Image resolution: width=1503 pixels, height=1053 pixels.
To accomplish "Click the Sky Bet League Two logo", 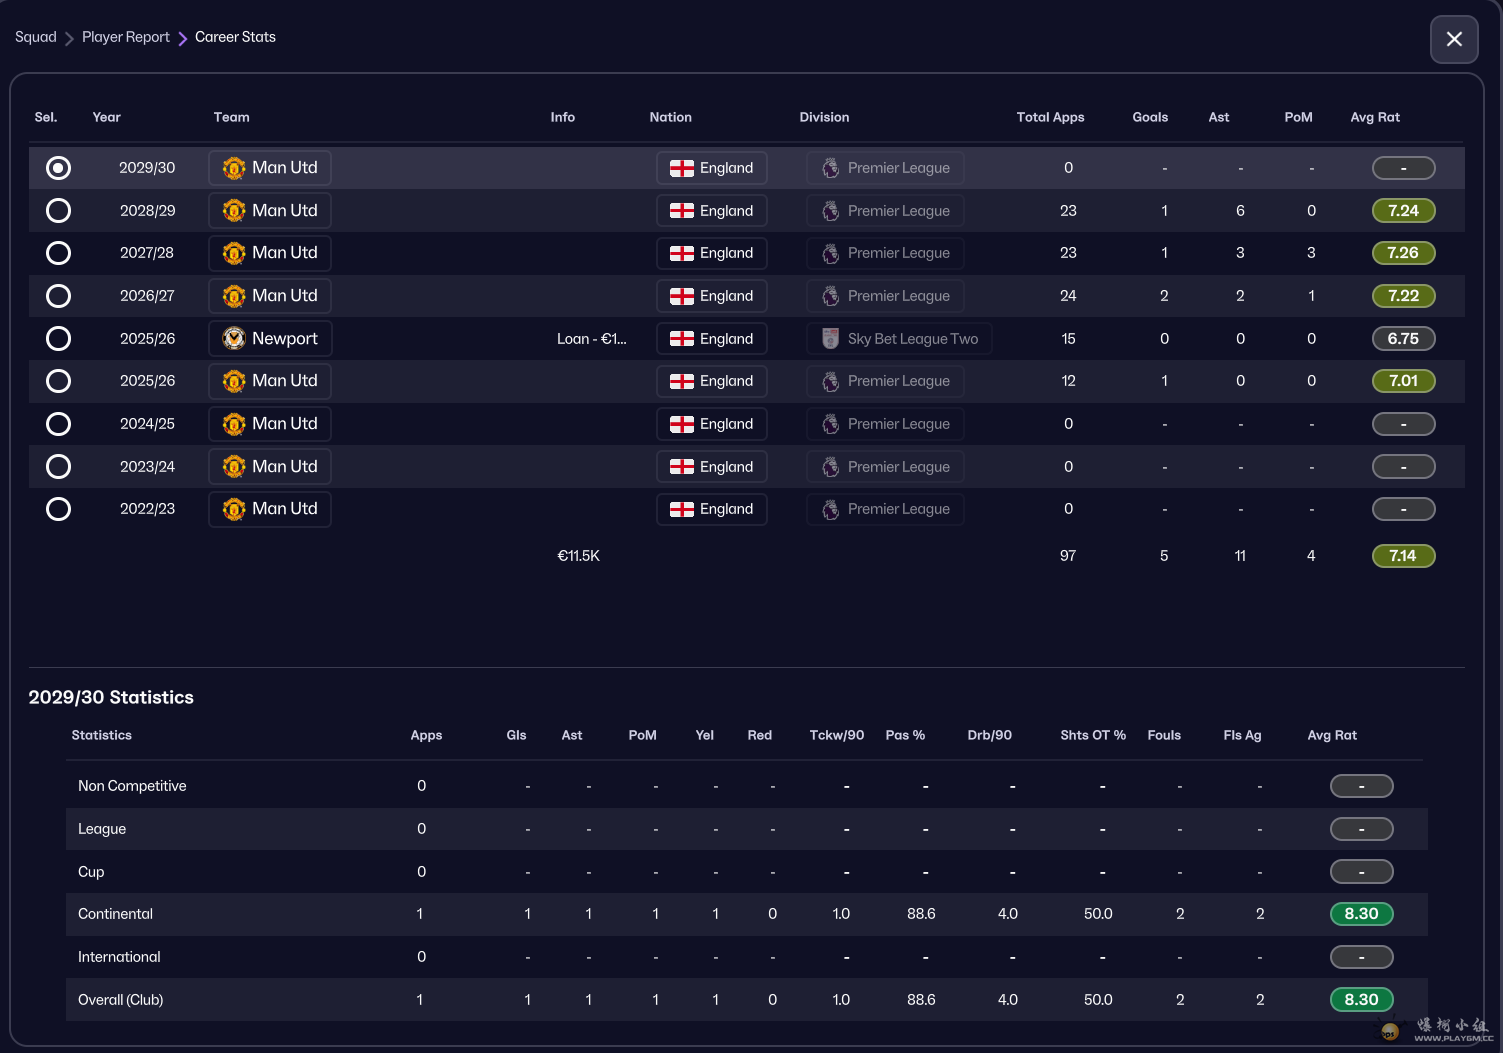I will [830, 339].
